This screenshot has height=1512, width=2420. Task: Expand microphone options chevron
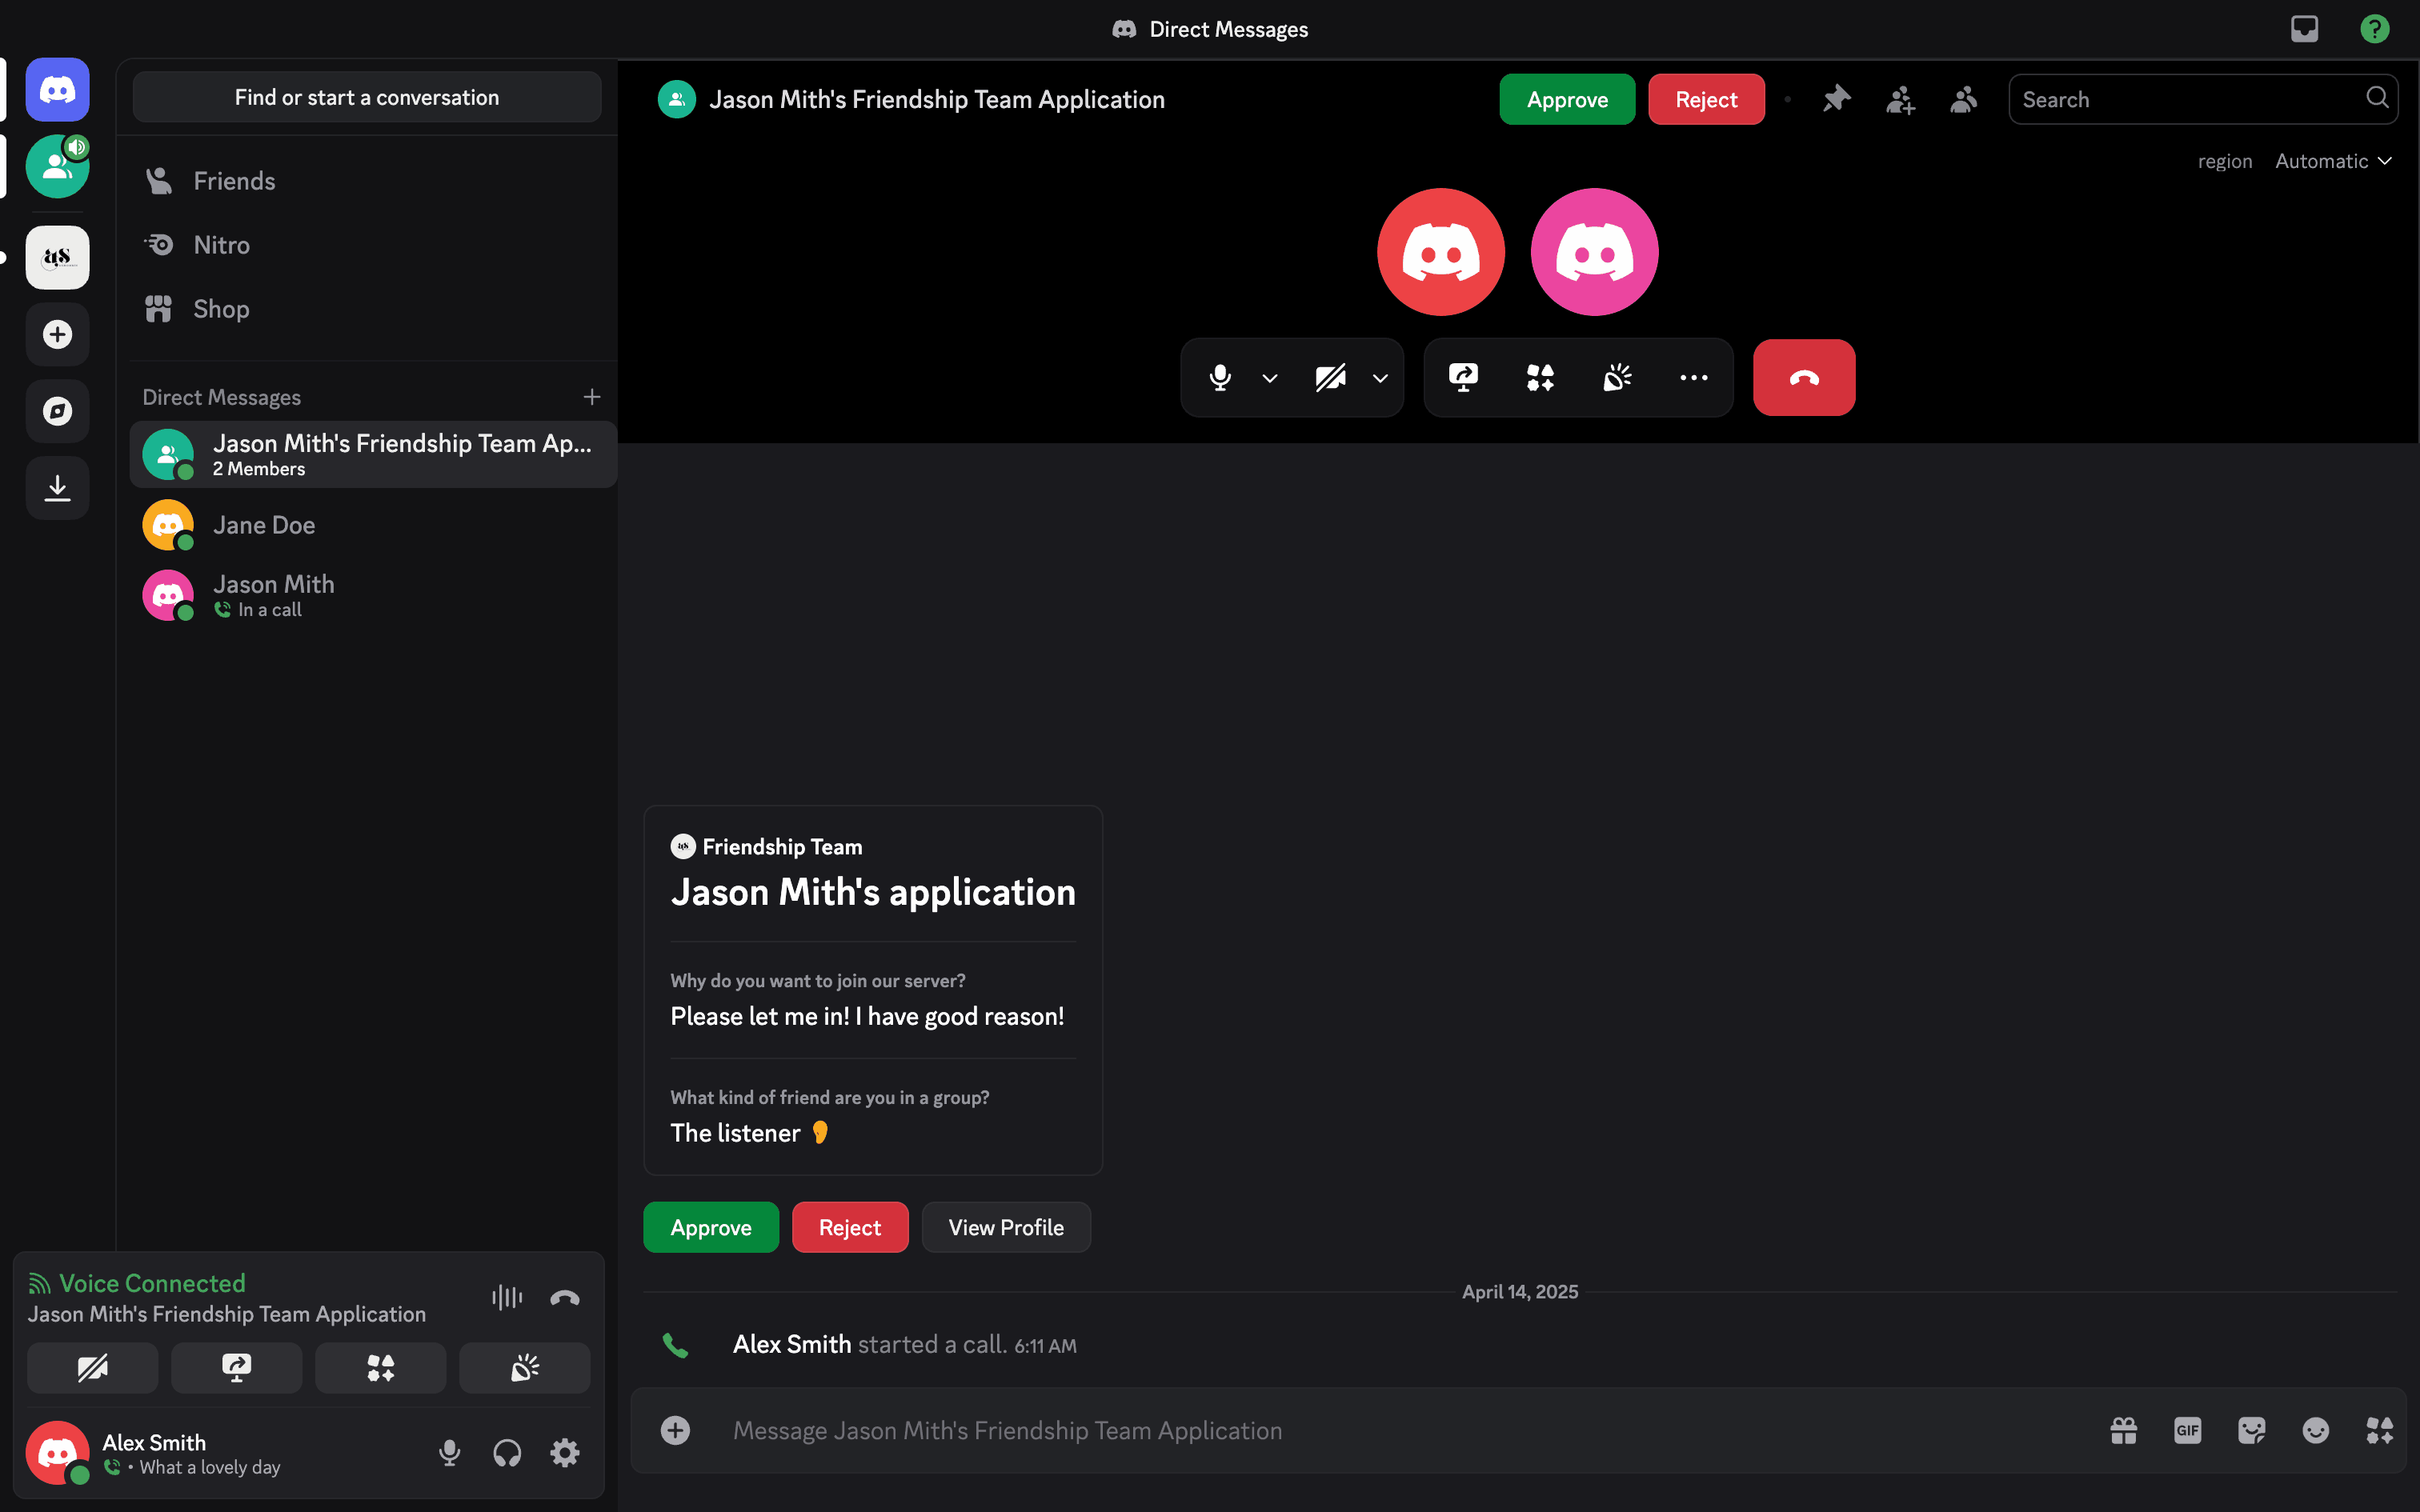[x=1270, y=378]
